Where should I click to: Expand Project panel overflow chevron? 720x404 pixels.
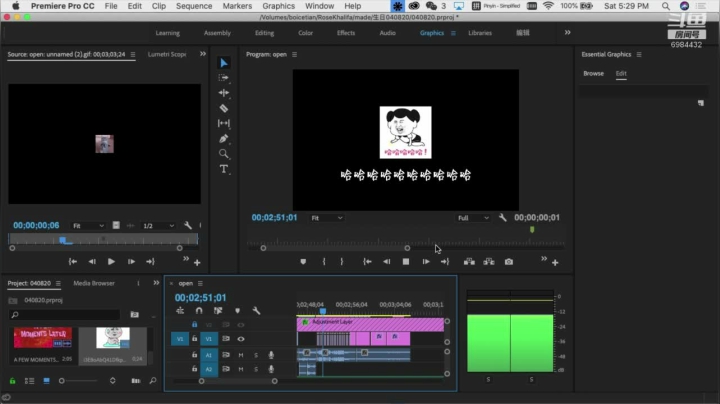(156, 283)
